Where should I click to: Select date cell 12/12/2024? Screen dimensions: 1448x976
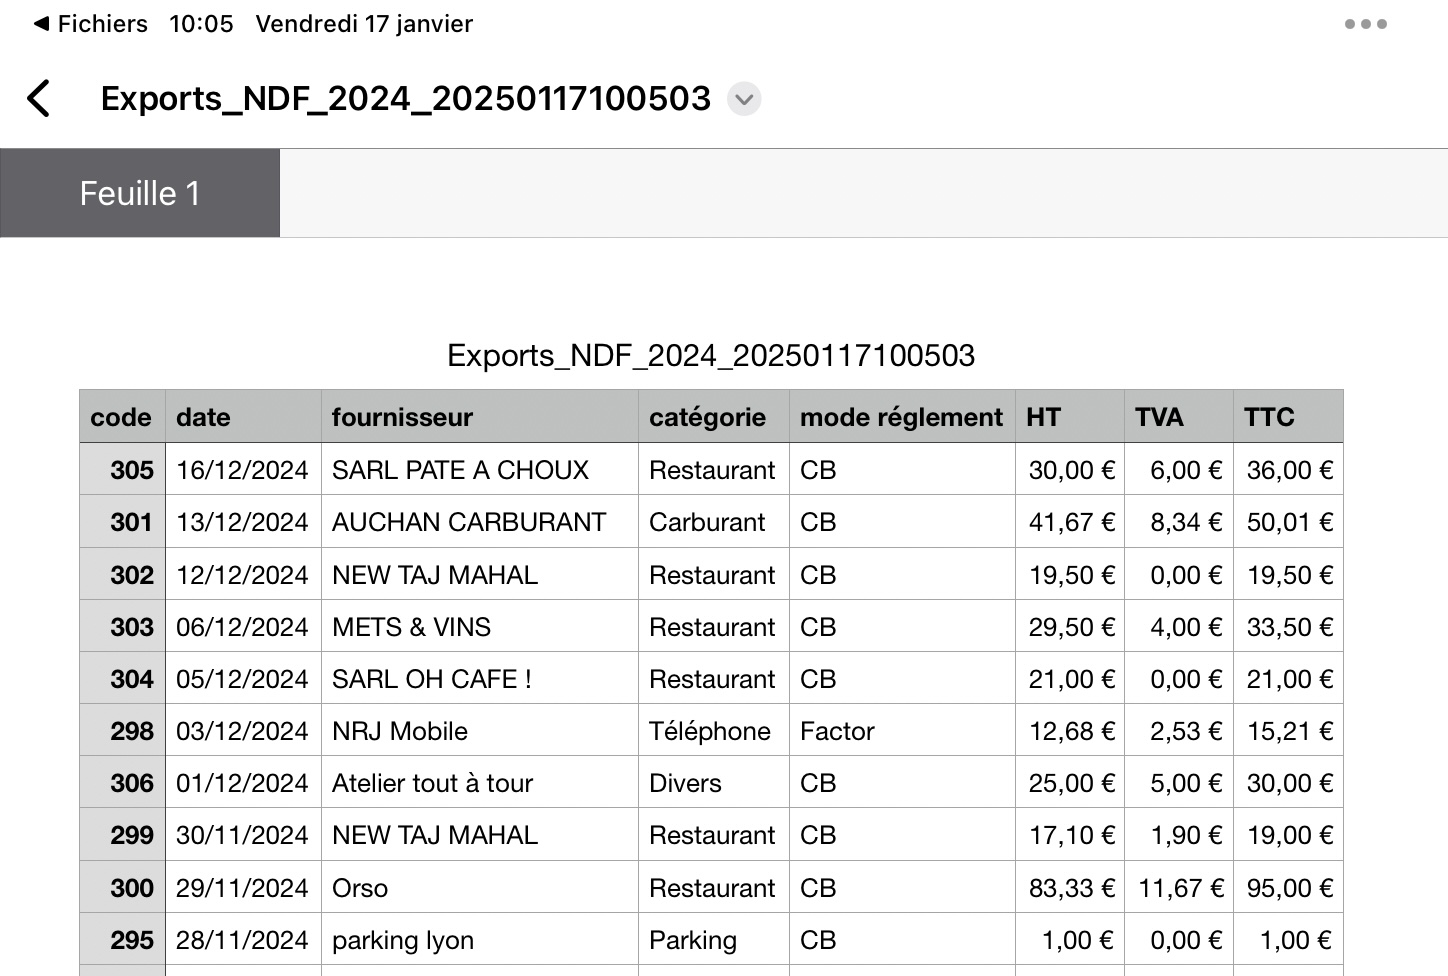pos(244,575)
